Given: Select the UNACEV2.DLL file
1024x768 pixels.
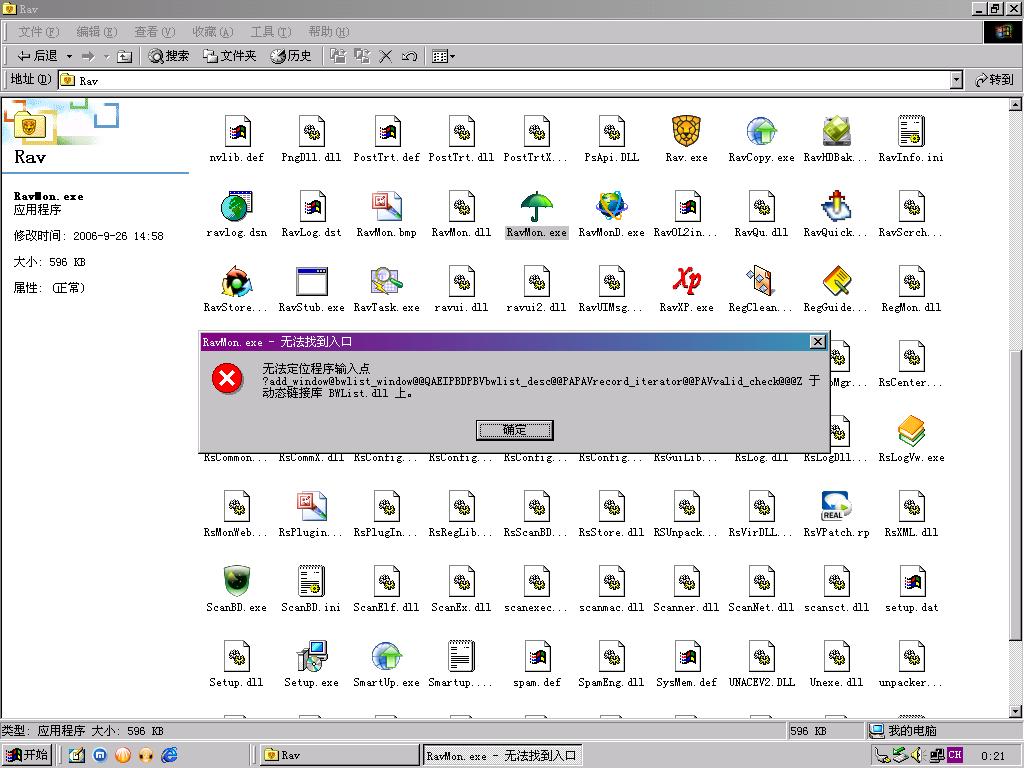Looking at the screenshot, I should pos(761,656).
